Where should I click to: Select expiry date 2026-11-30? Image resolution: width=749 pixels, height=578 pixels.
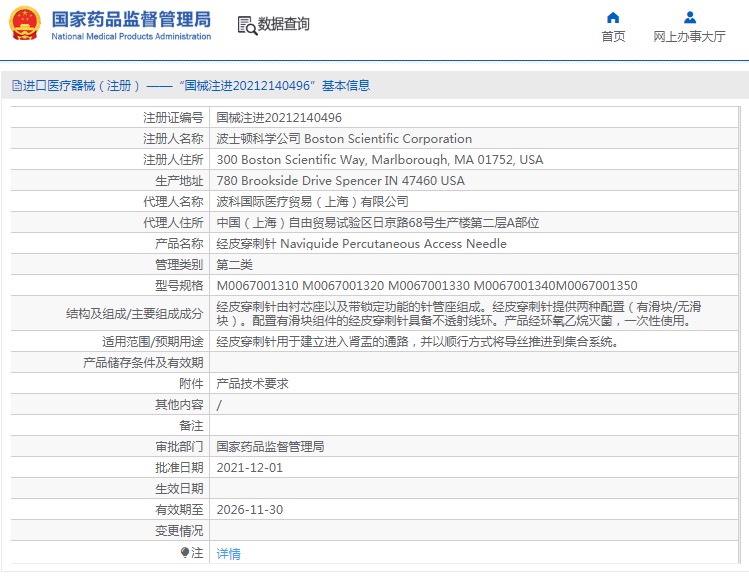[x=250, y=510]
